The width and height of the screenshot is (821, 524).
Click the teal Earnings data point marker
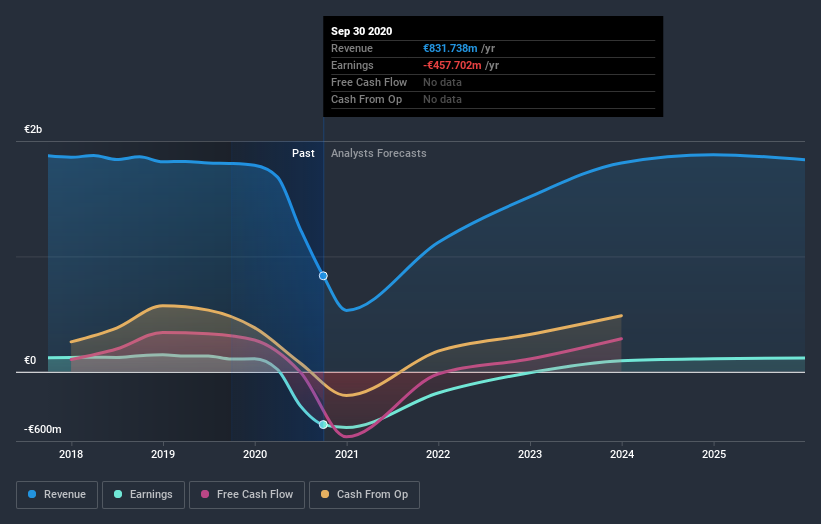[x=324, y=425]
